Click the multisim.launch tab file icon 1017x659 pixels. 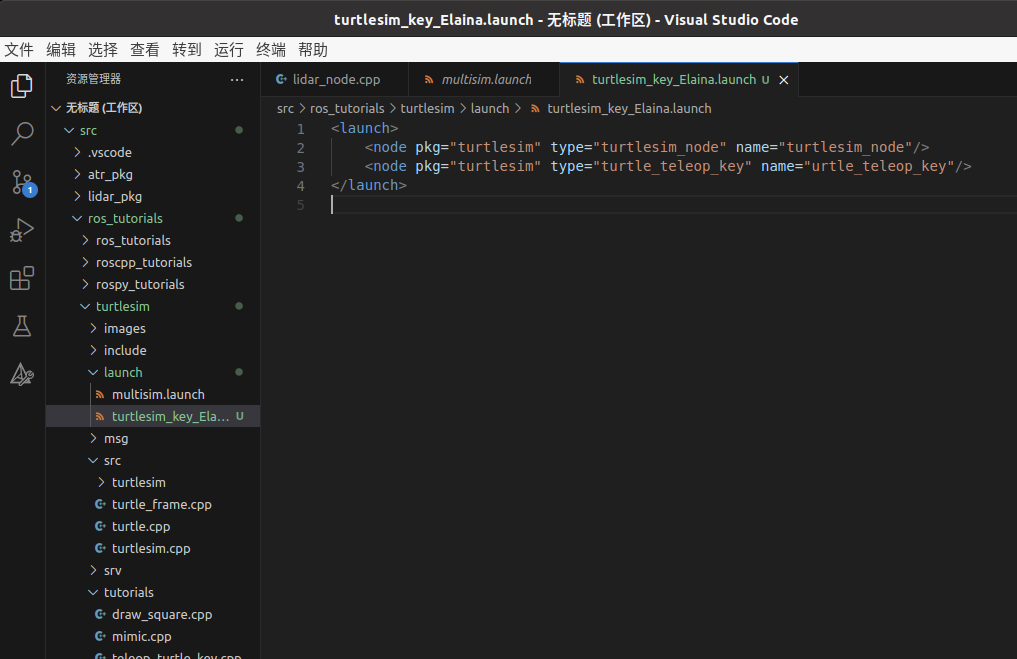[429, 80]
